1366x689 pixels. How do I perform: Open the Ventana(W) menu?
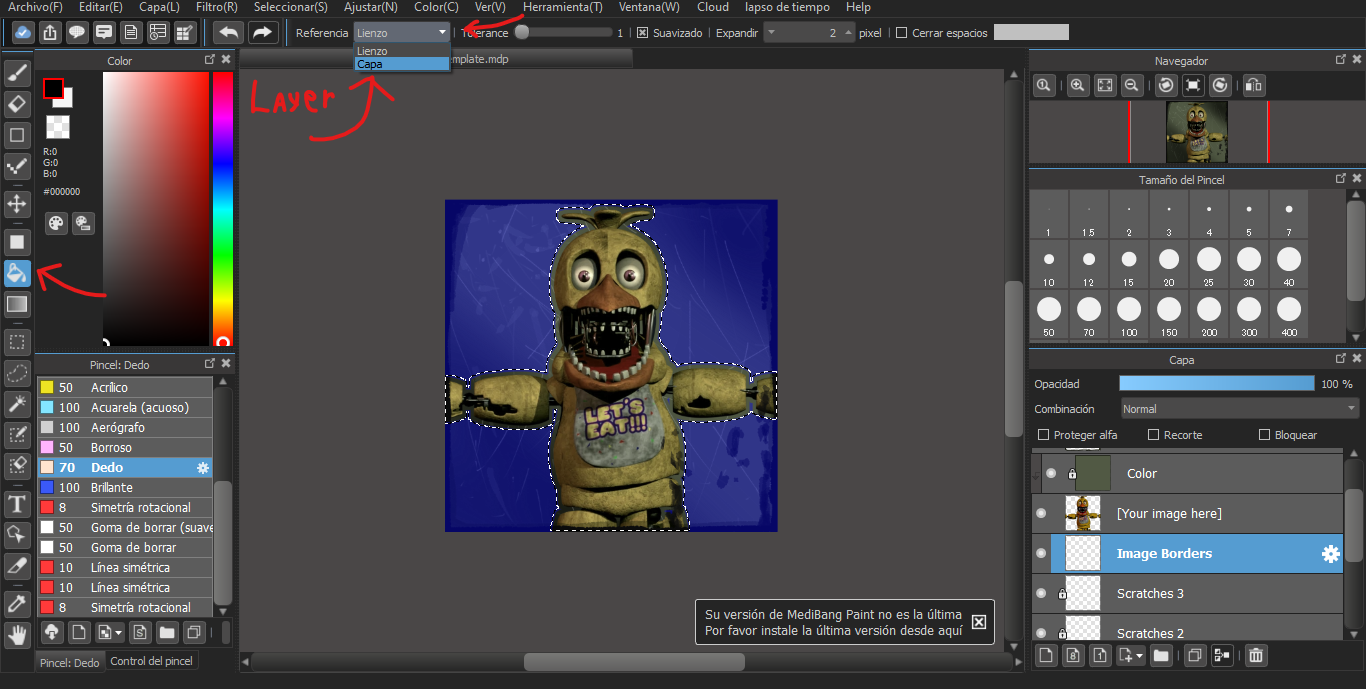649,7
